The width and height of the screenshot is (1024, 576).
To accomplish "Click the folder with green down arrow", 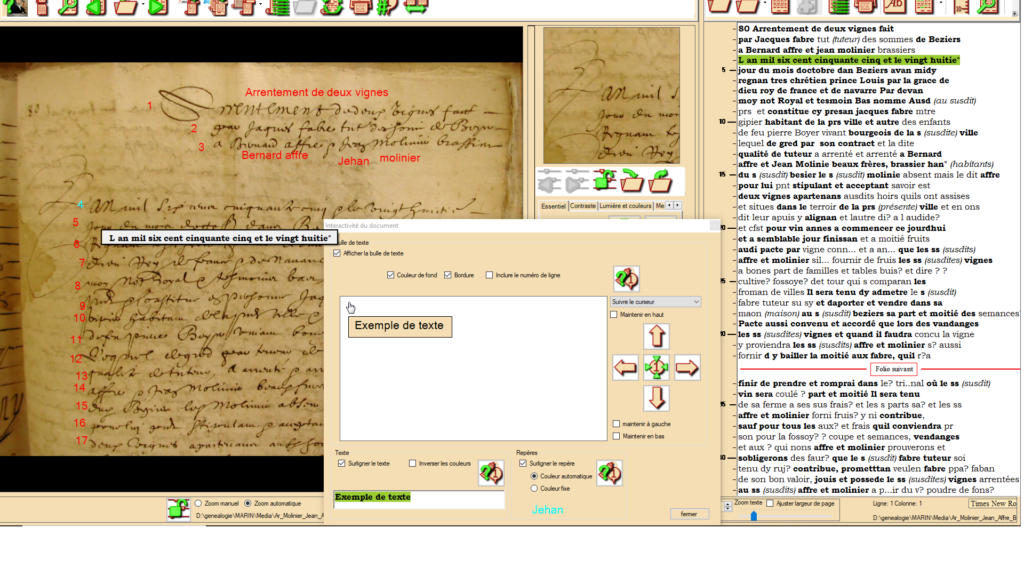I will point(632,180).
